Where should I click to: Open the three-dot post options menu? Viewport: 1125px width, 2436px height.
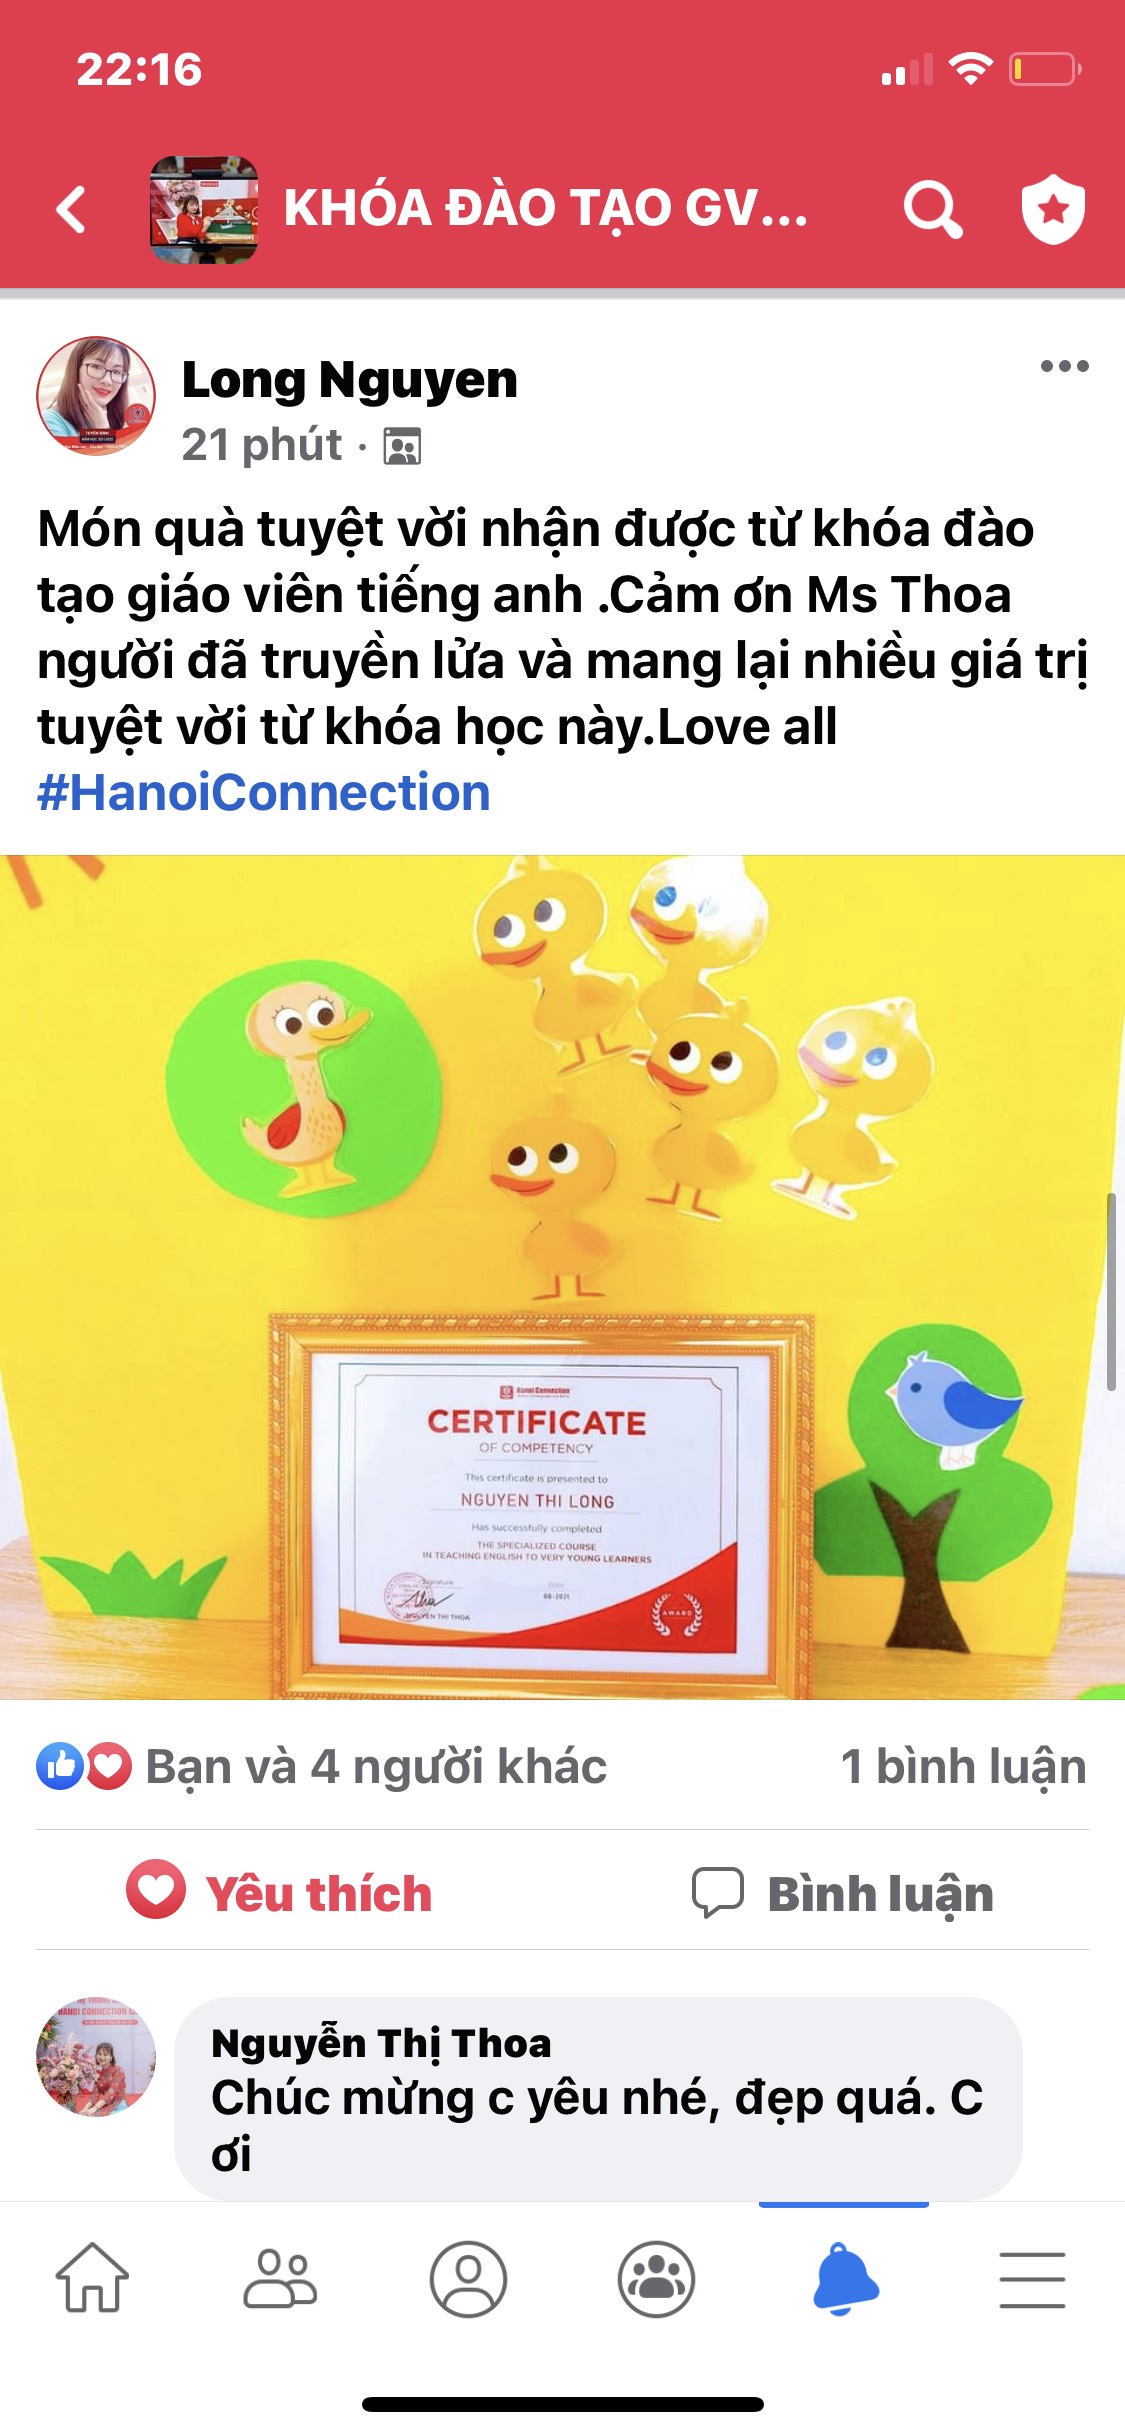click(x=1064, y=366)
